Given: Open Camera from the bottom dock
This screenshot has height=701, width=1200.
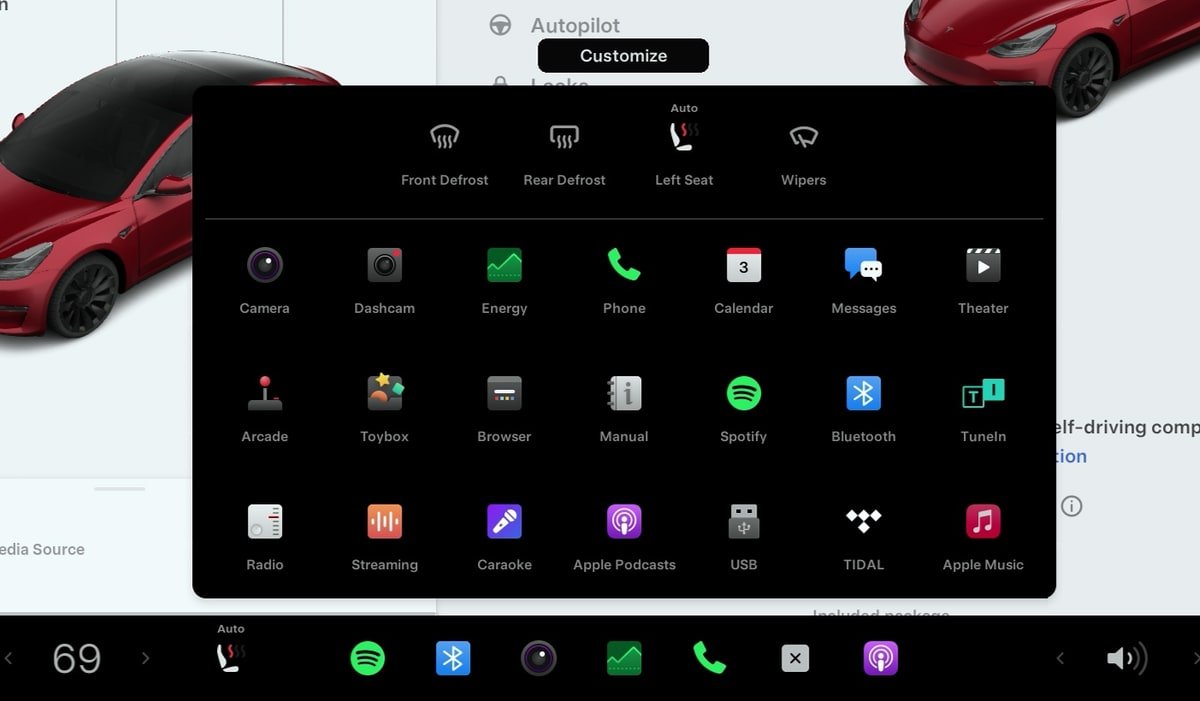Looking at the screenshot, I should coord(539,658).
